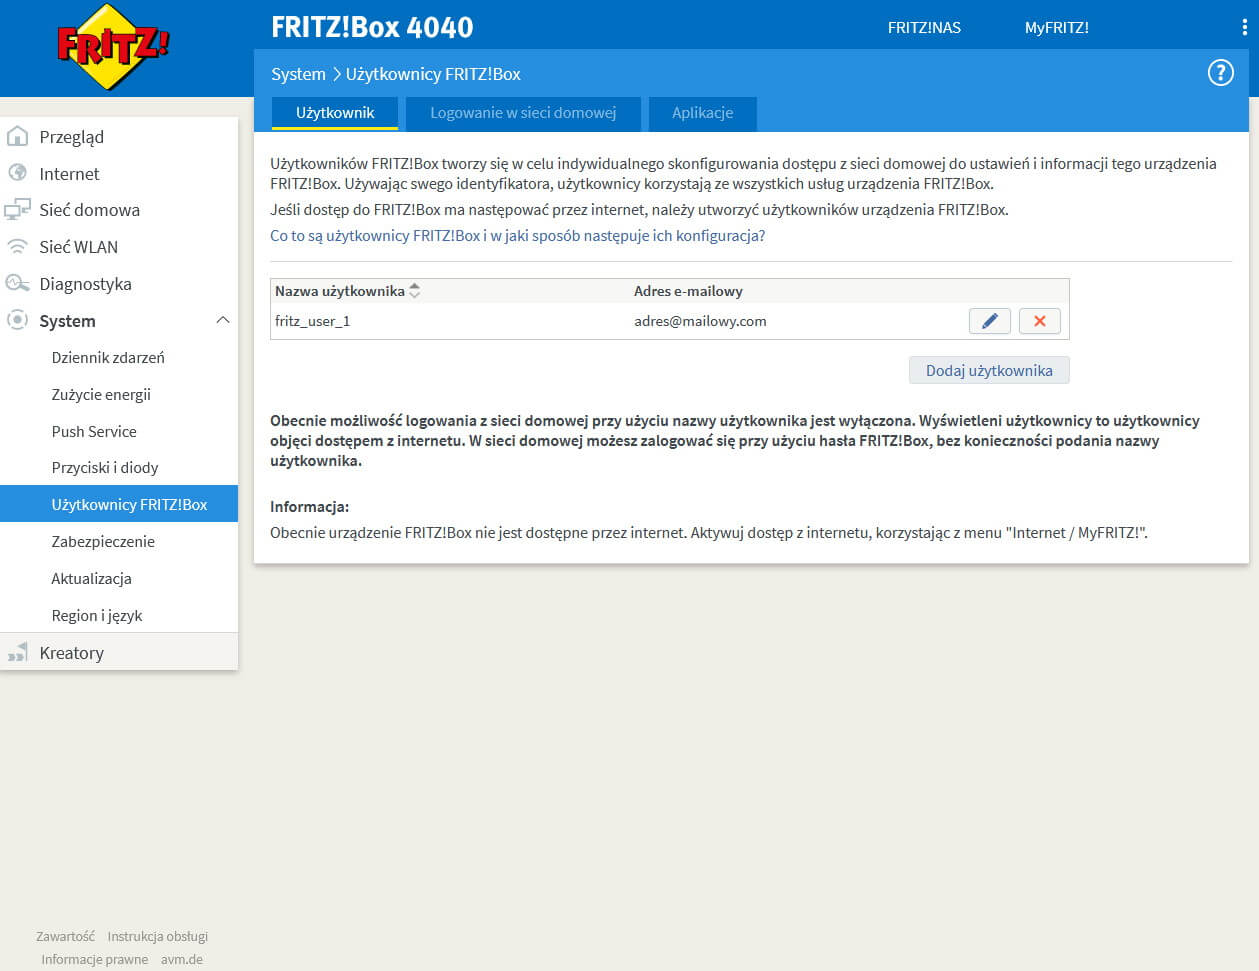Screen dimensions: 1259x971
Task: Open the Aplikacje tab
Action: 702,113
